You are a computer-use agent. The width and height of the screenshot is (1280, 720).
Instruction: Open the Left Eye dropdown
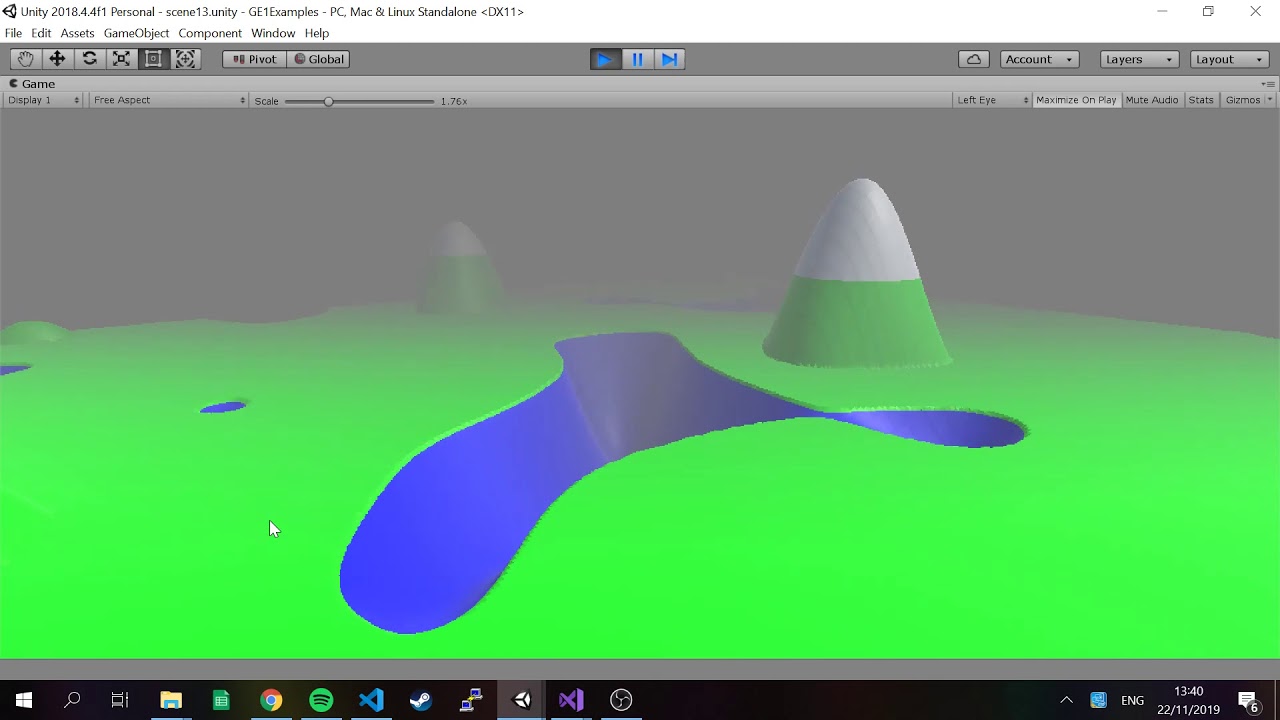click(x=992, y=100)
